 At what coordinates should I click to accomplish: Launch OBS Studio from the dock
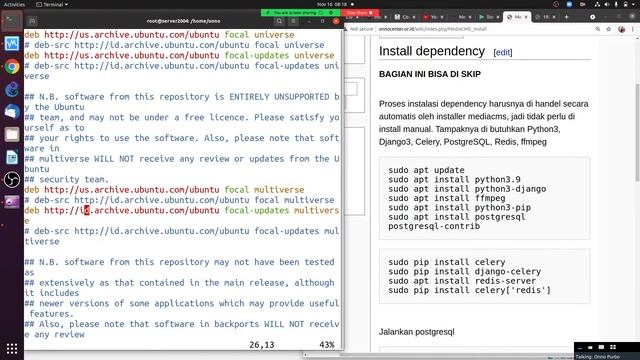(x=11, y=180)
